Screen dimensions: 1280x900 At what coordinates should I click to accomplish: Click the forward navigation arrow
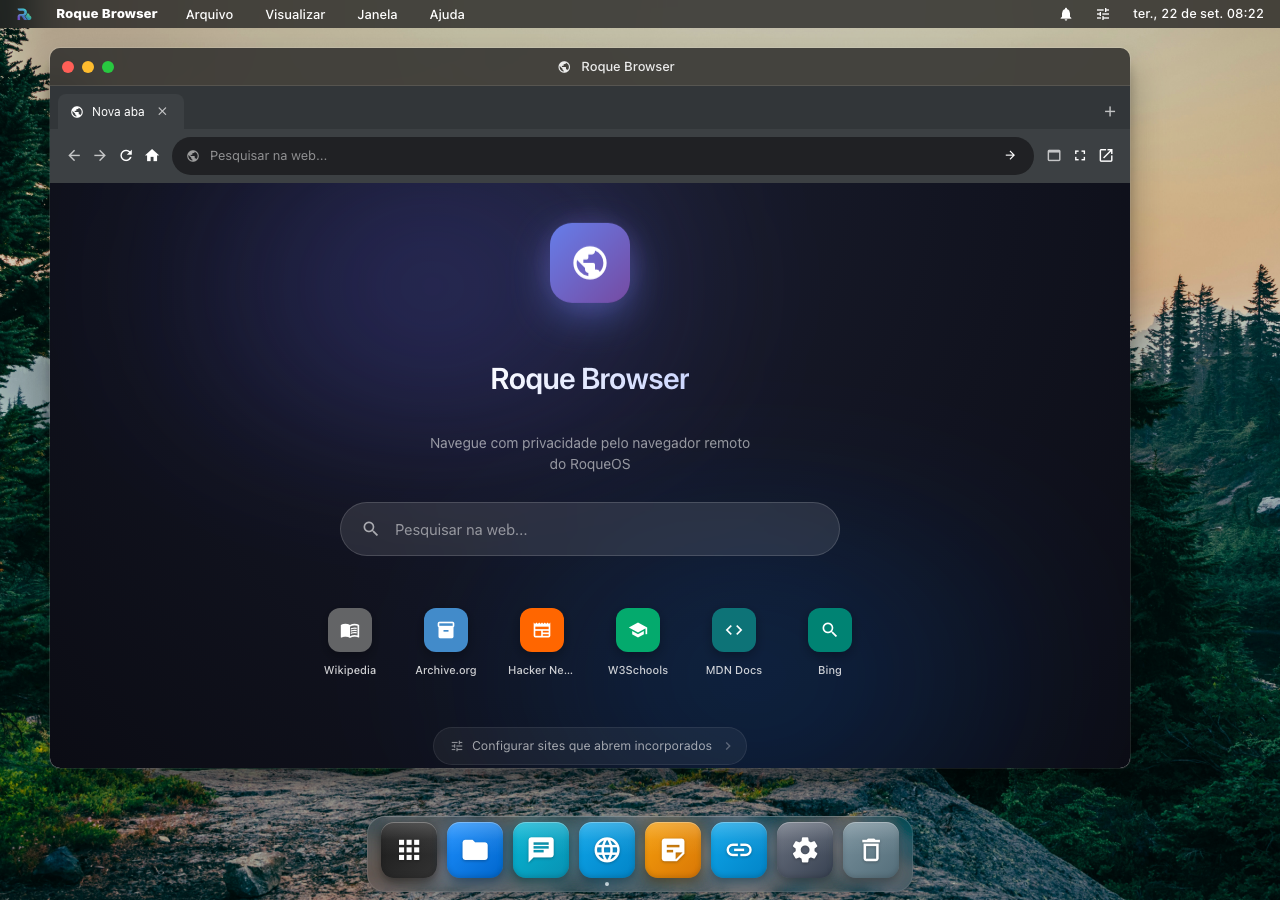click(100, 155)
